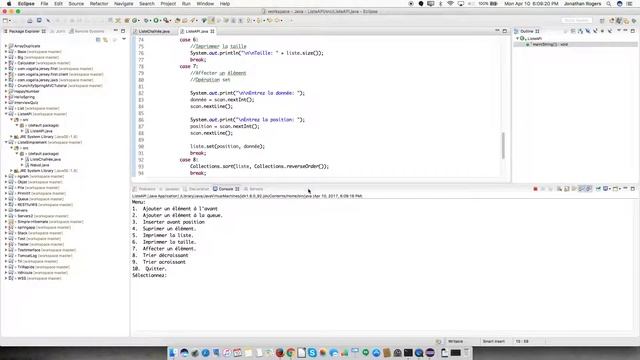The image size is (640, 360).
Task: Collapse the ListeSimplement project
Action: pyautogui.click(x=6, y=142)
